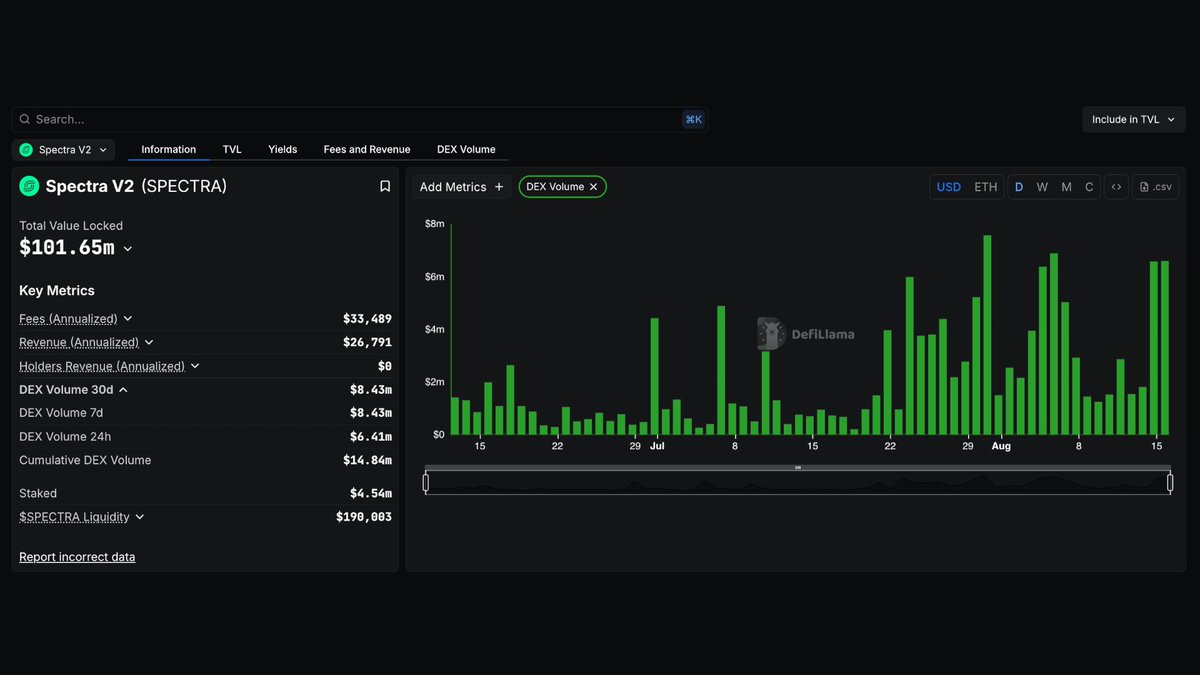Click the $190,003 liquidity value

click(x=364, y=517)
